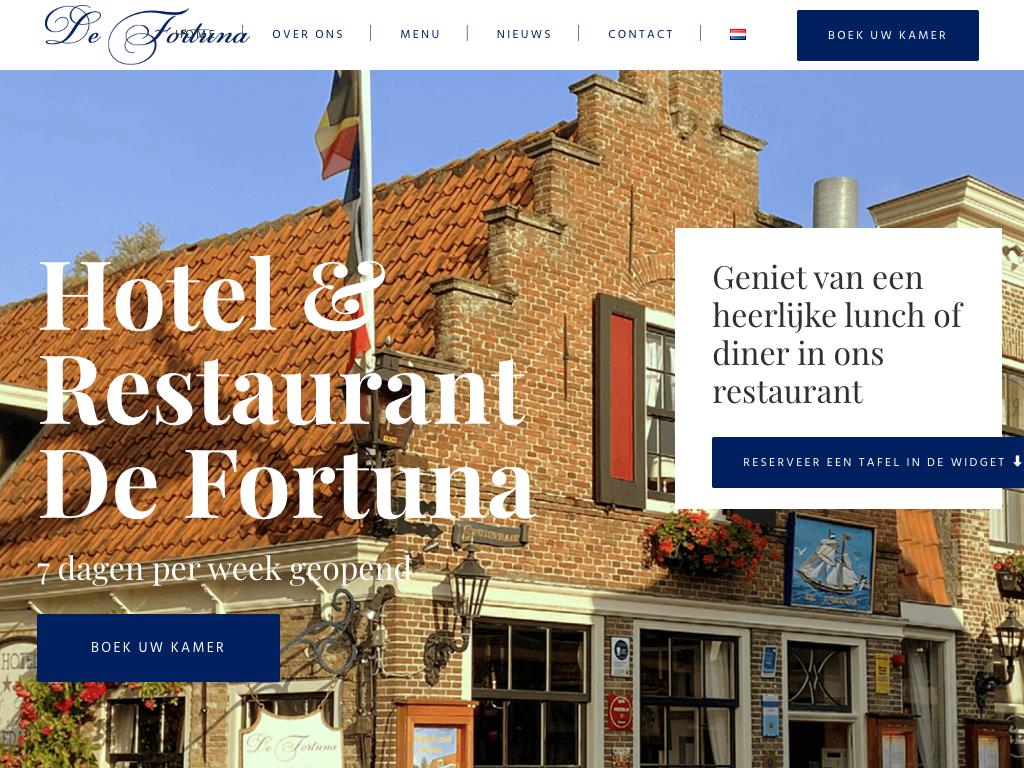Click the sailing ship sign on the facade
Image resolution: width=1024 pixels, height=768 pixels.
[830, 562]
